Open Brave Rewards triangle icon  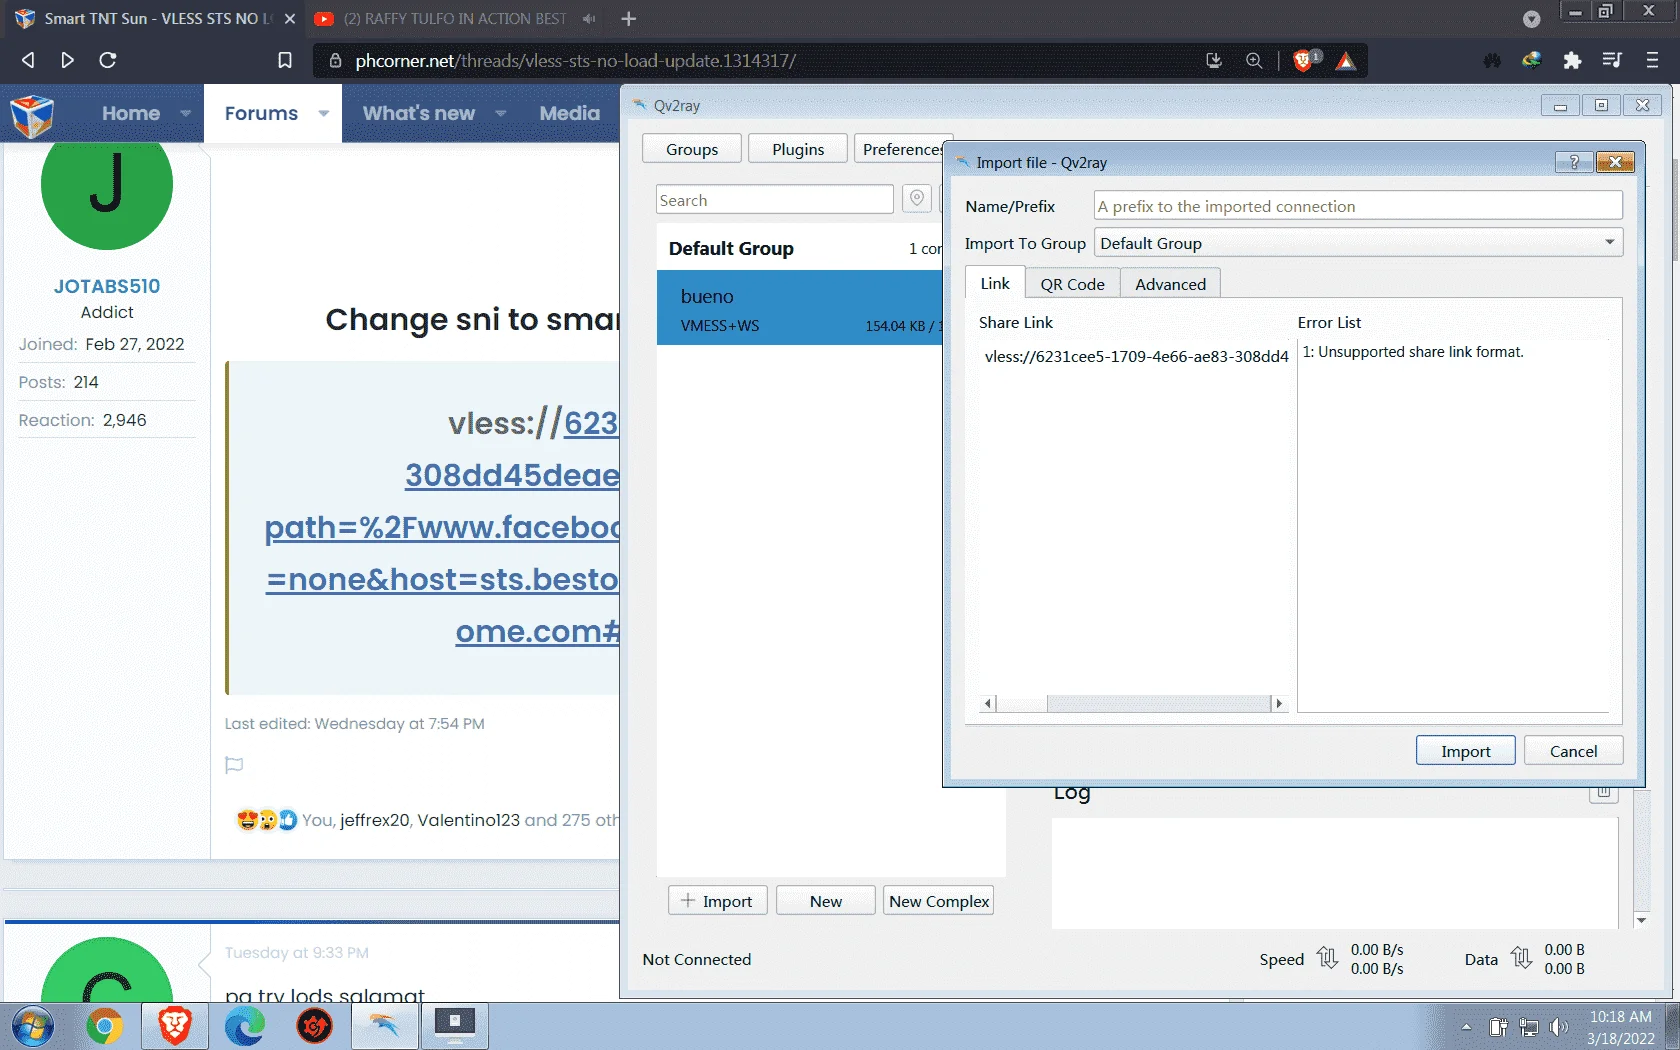pos(1346,61)
